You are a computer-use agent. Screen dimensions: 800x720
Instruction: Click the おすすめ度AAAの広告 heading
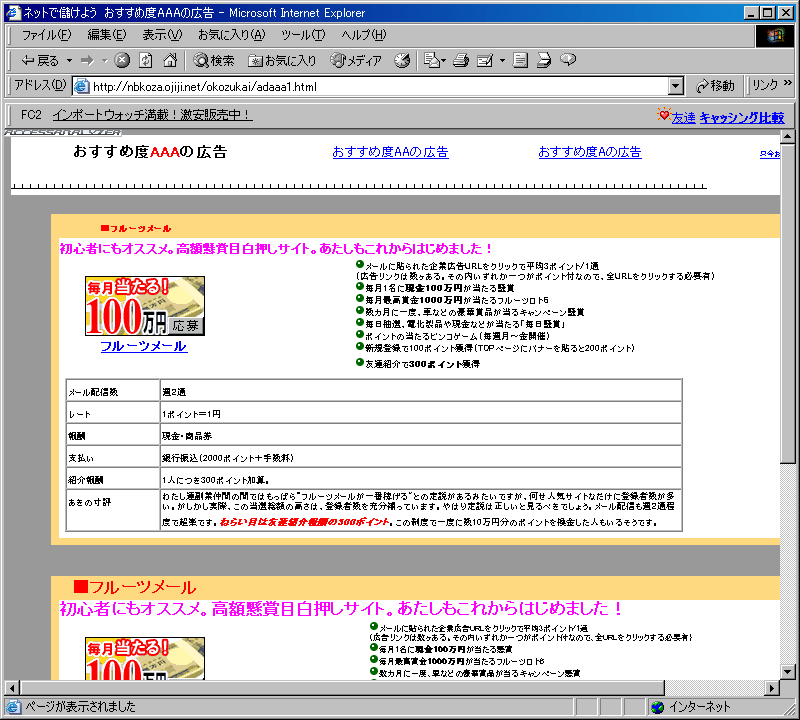click(150, 152)
